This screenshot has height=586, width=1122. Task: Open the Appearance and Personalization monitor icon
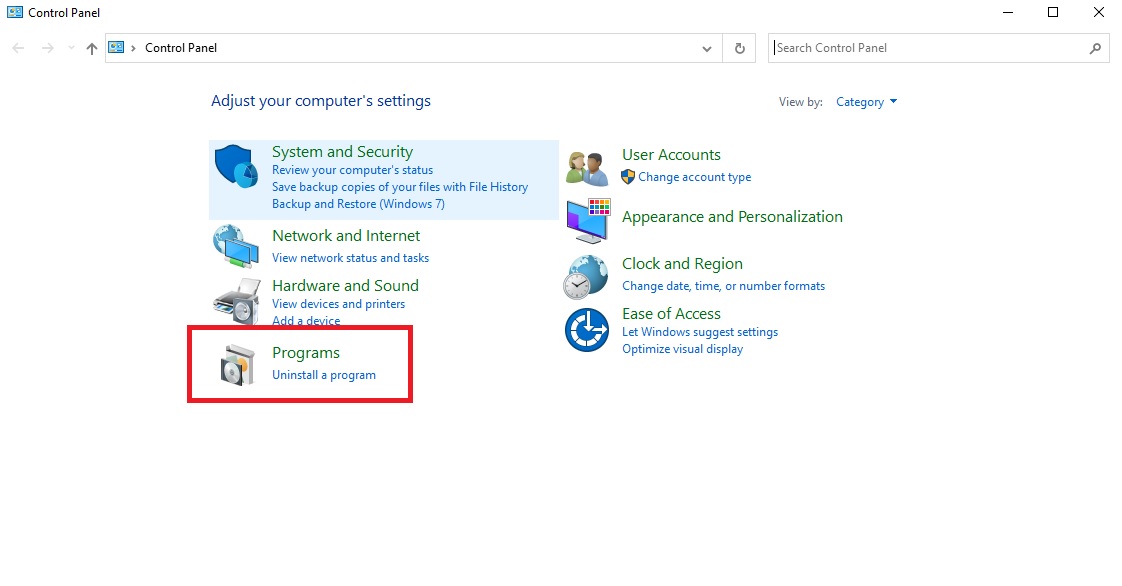(587, 221)
